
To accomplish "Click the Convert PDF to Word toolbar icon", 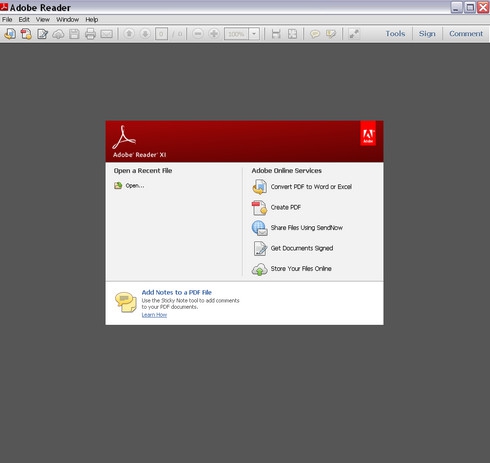I will point(10,34).
